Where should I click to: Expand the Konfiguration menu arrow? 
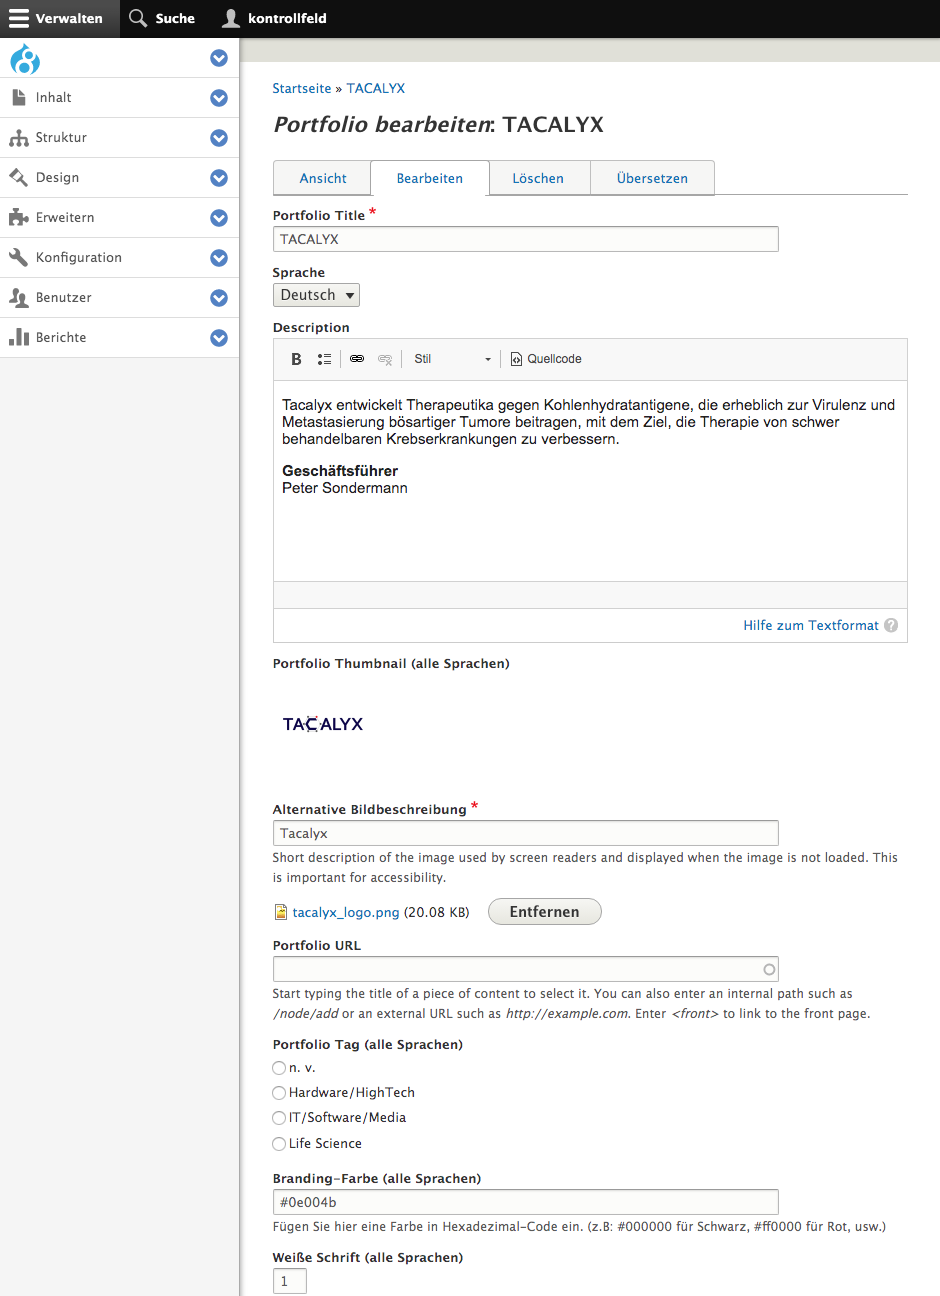tap(219, 258)
